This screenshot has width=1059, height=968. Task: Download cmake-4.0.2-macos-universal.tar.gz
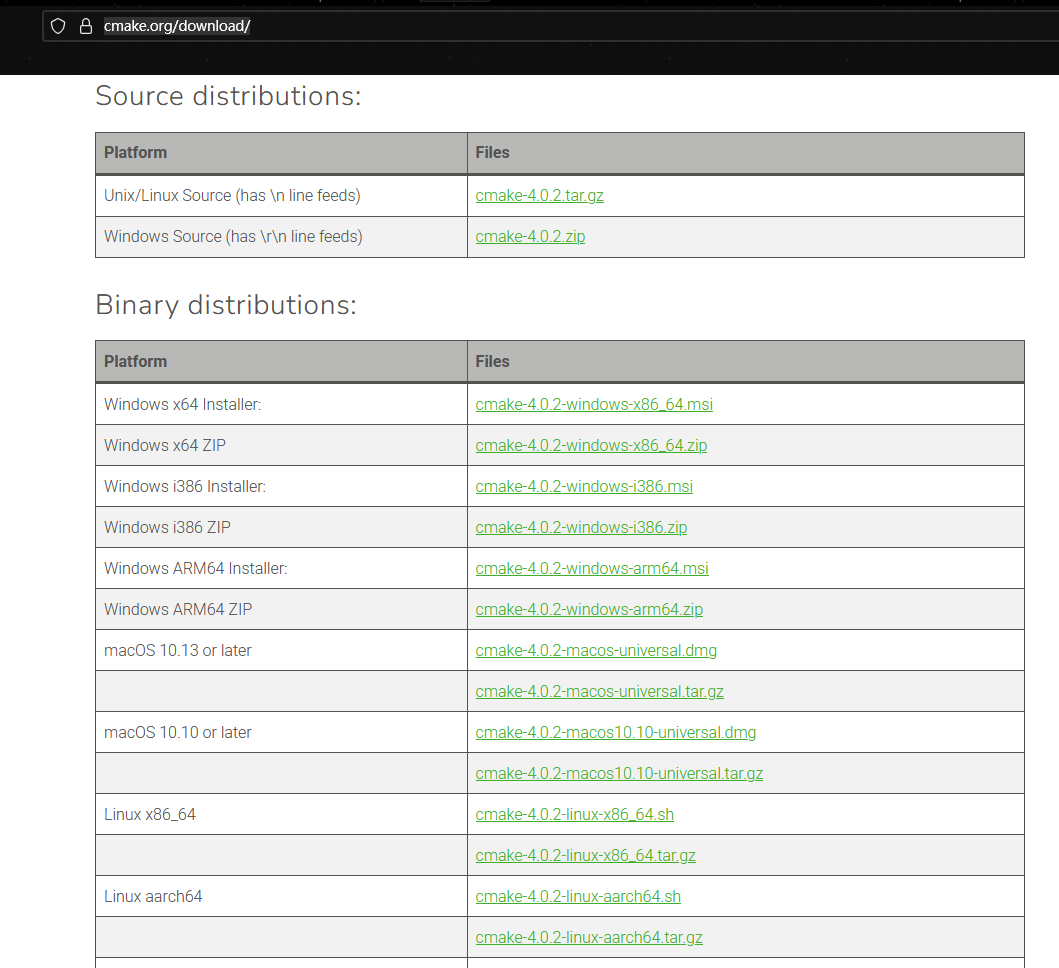[x=599, y=692]
